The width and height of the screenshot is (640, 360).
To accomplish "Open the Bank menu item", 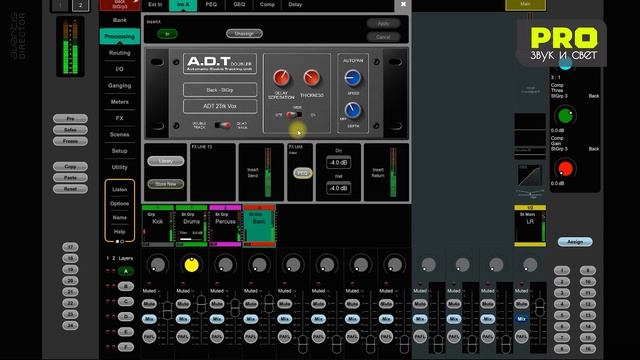I will coord(120,20).
